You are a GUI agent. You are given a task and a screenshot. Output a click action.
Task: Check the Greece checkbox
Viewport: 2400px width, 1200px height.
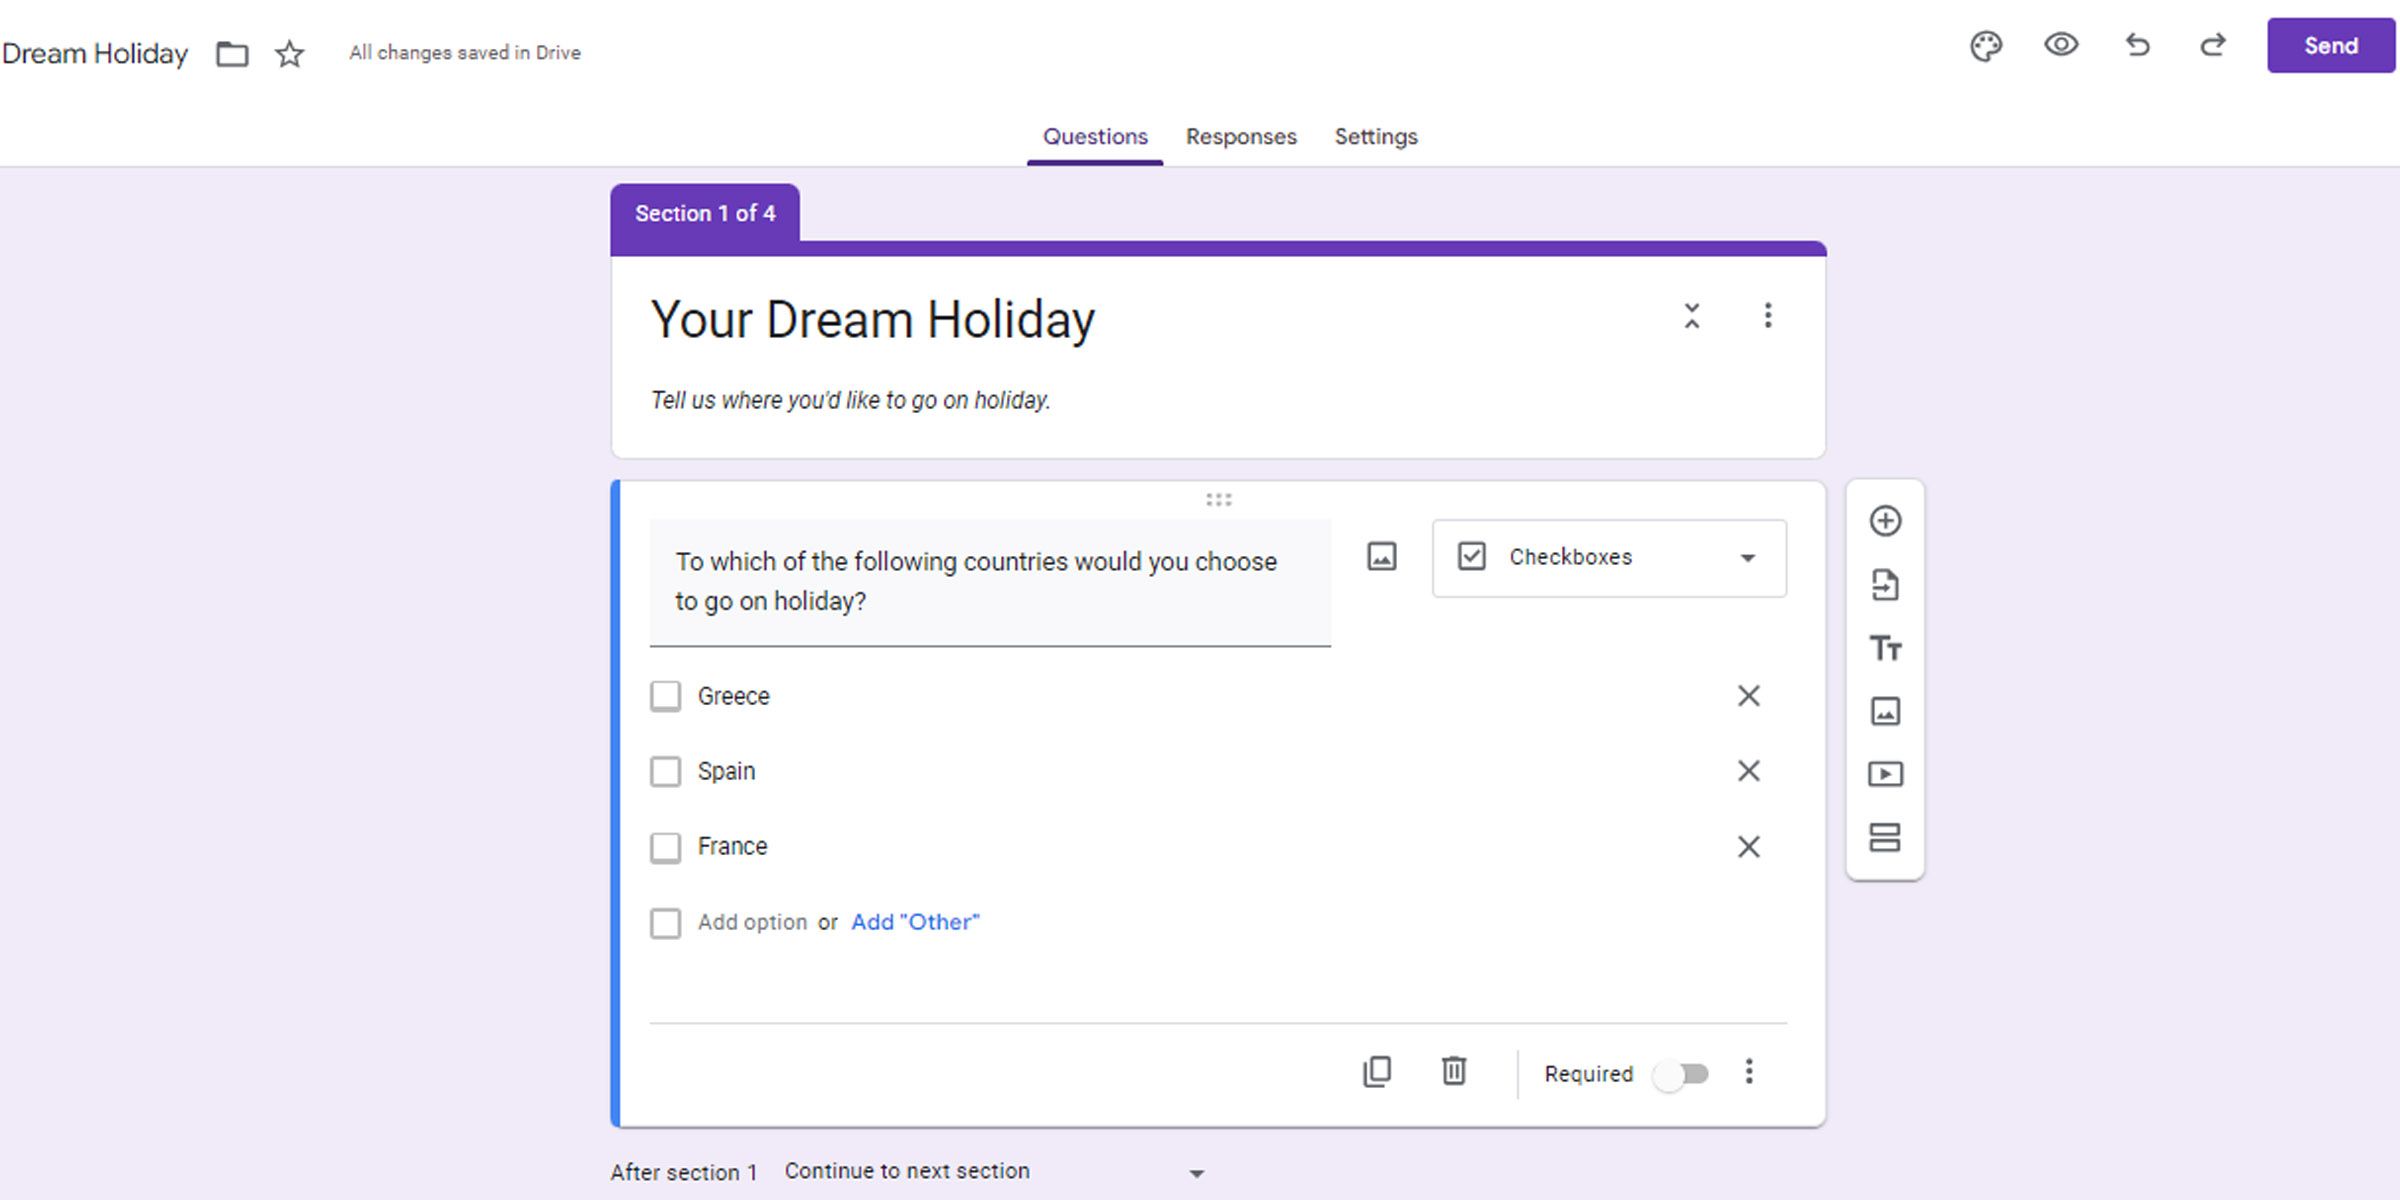[x=665, y=696]
